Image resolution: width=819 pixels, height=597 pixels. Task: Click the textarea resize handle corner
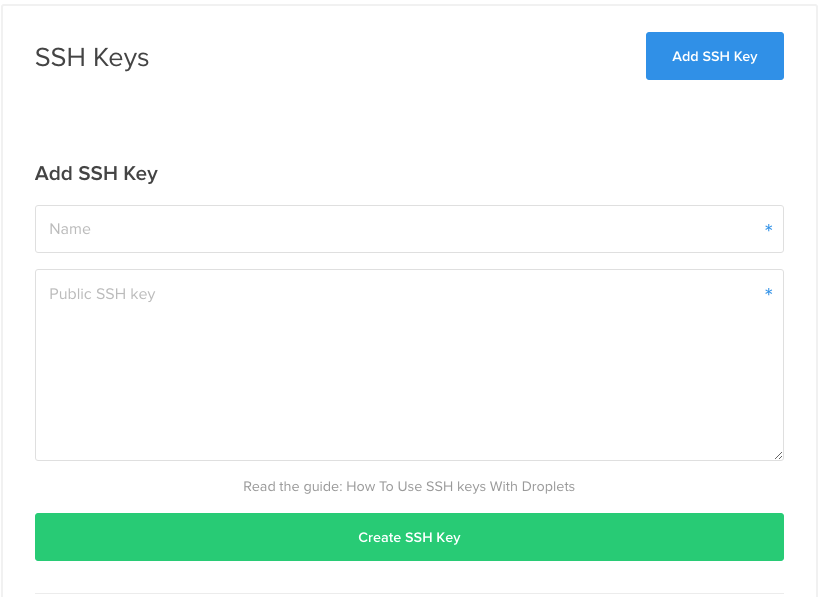778,455
